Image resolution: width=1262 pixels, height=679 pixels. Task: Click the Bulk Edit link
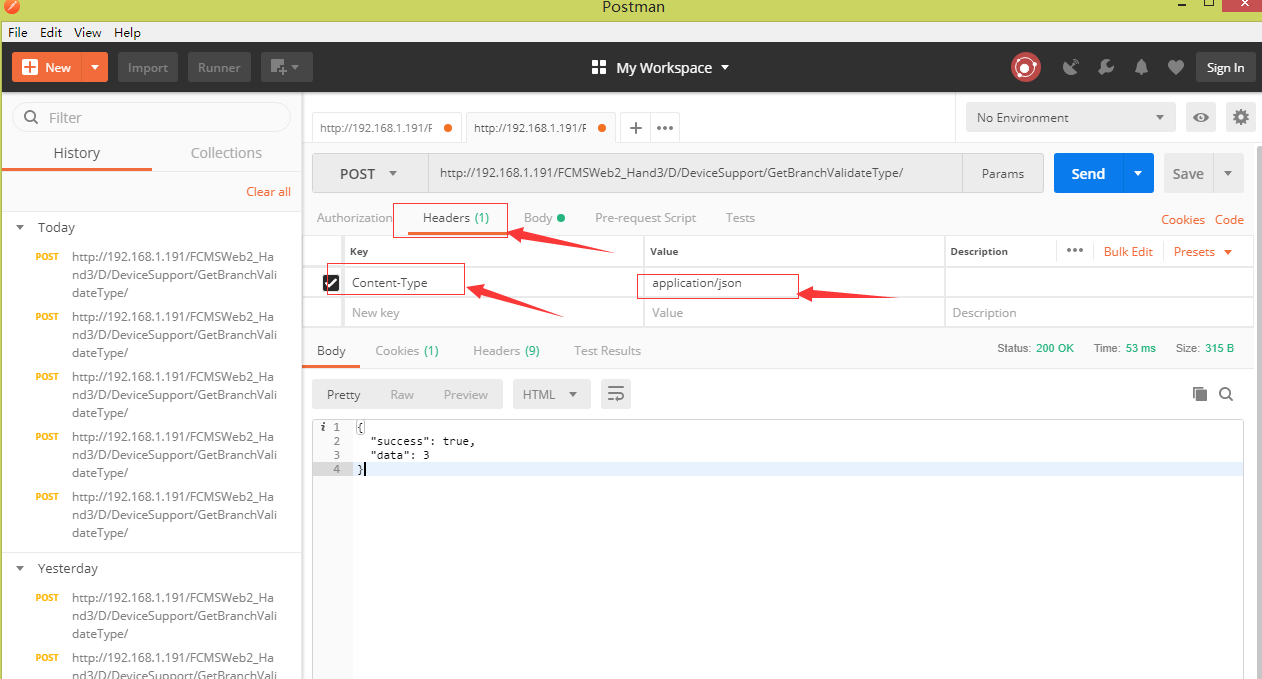pyautogui.click(x=1128, y=251)
